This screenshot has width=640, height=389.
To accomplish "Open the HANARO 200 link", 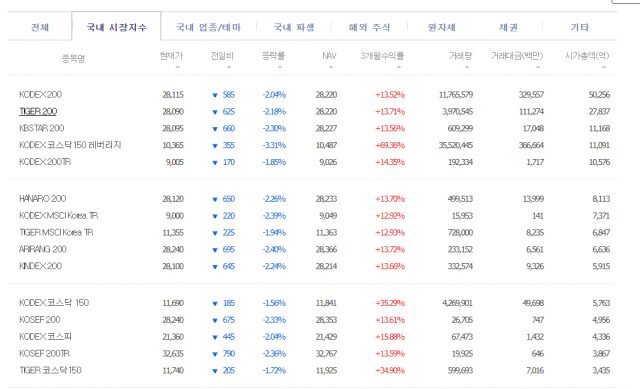I will (42, 199).
